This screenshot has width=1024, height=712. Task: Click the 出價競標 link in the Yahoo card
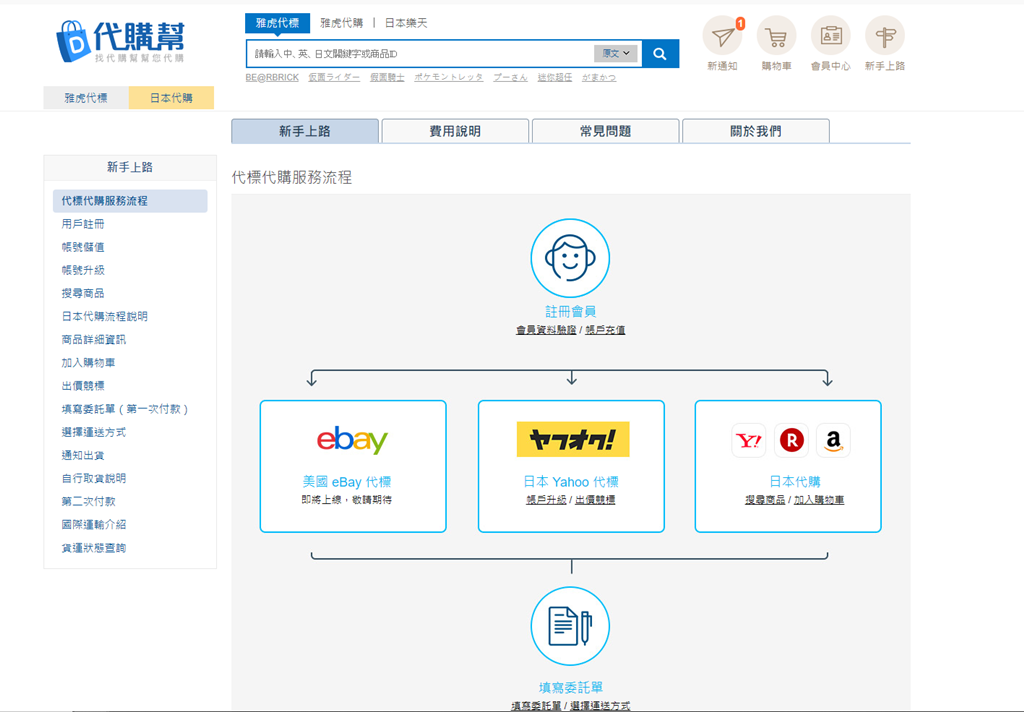[x=595, y=500]
